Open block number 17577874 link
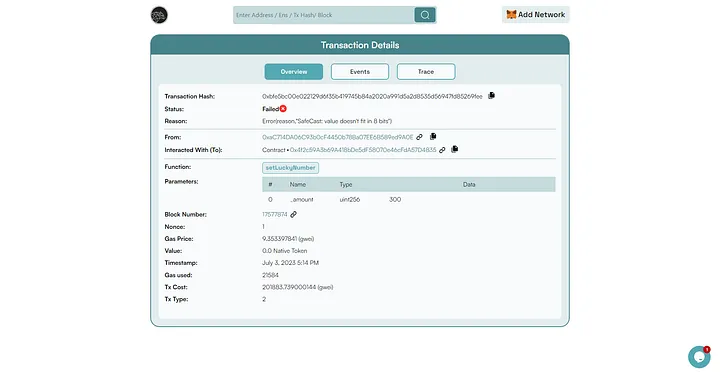Screen dimensions: 720x376 [275, 214]
